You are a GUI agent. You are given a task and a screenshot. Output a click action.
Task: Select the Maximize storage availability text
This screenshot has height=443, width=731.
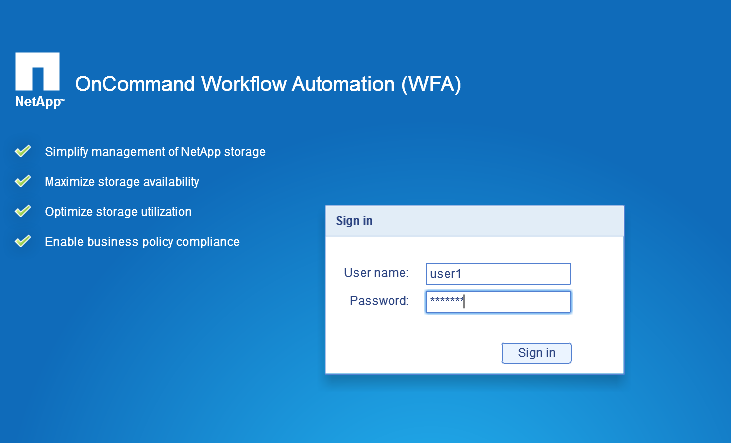[x=122, y=182]
